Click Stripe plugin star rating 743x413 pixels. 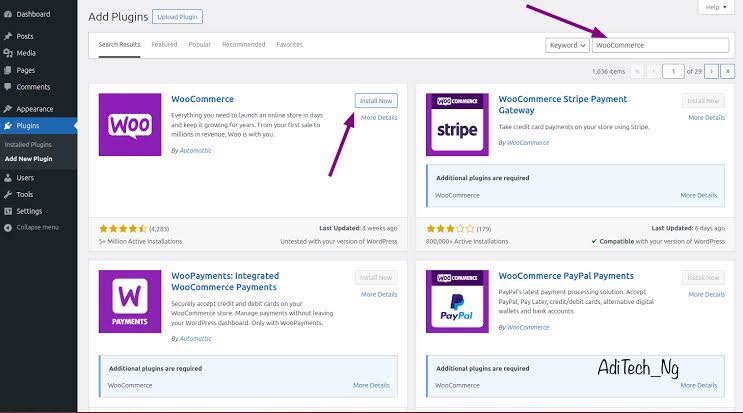click(450, 229)
